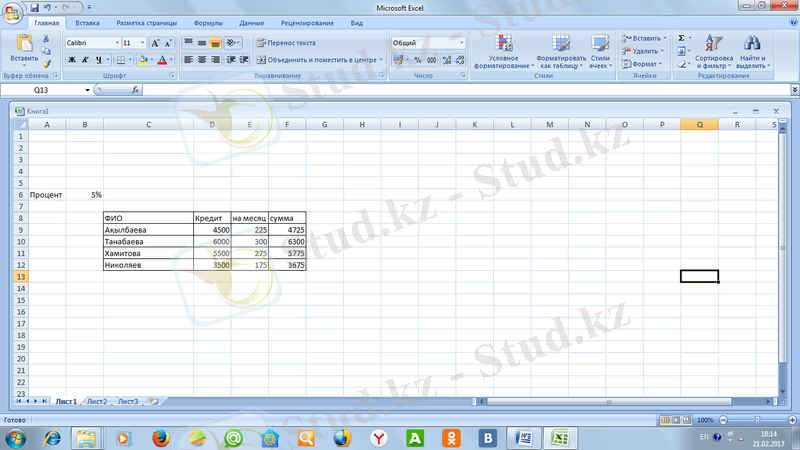Screen dimensions: 800x450
Task: Open the Лист2 sheet tab
Action: pos(96,401)
